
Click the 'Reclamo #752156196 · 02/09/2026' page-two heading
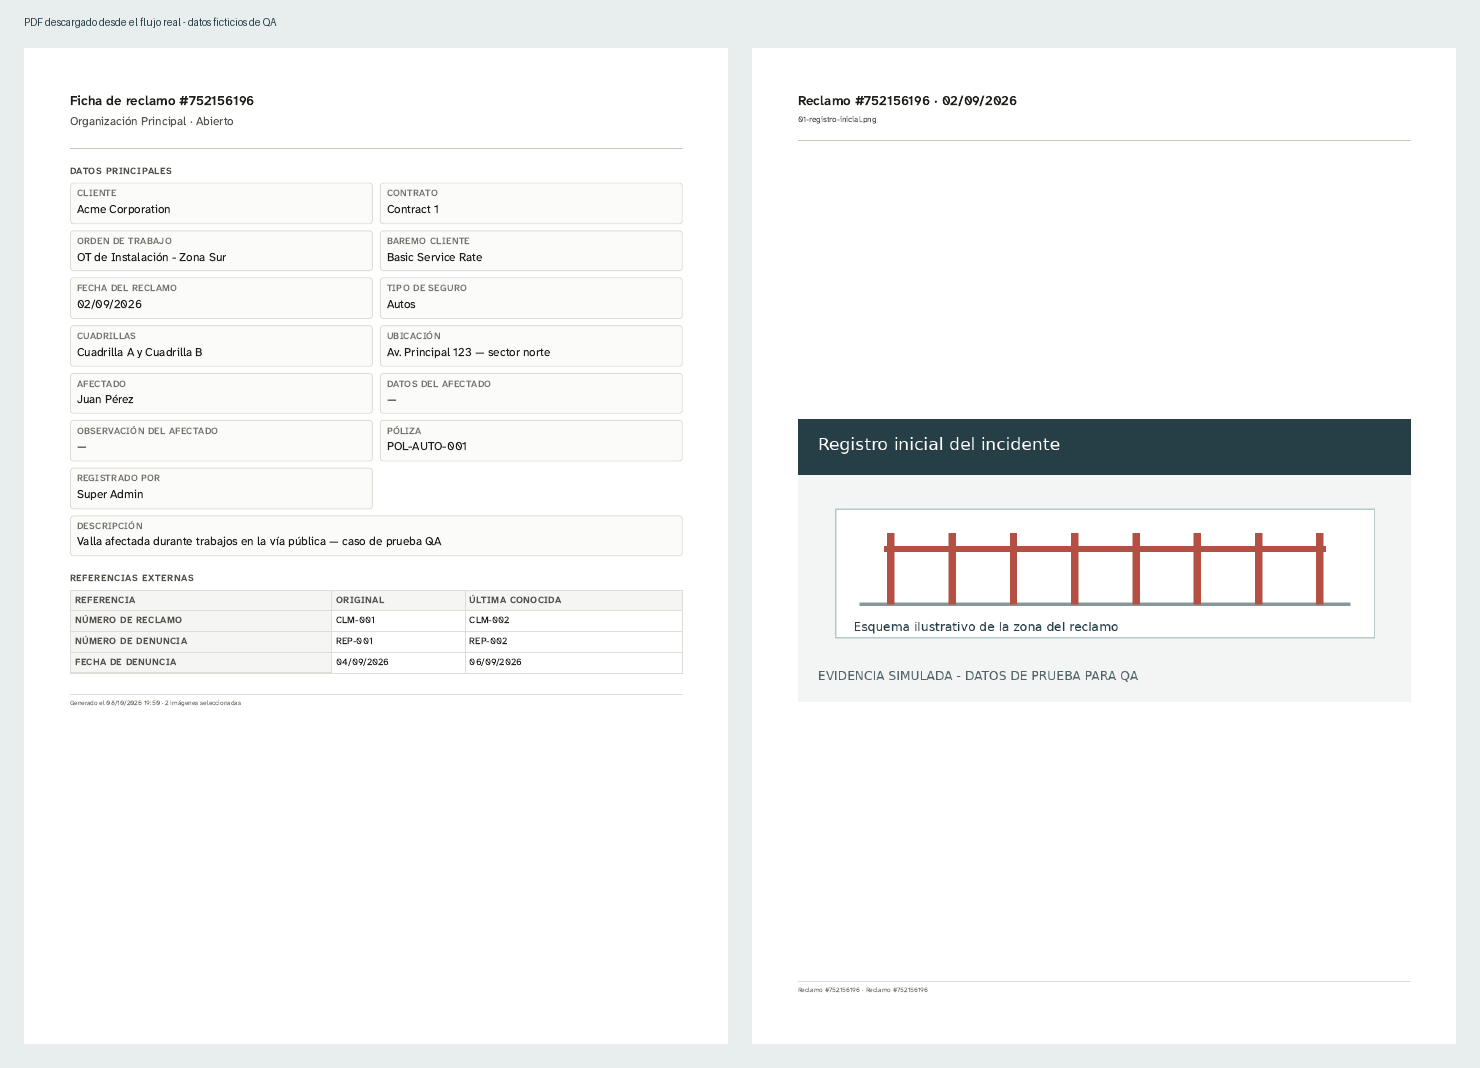pos(907,101)
